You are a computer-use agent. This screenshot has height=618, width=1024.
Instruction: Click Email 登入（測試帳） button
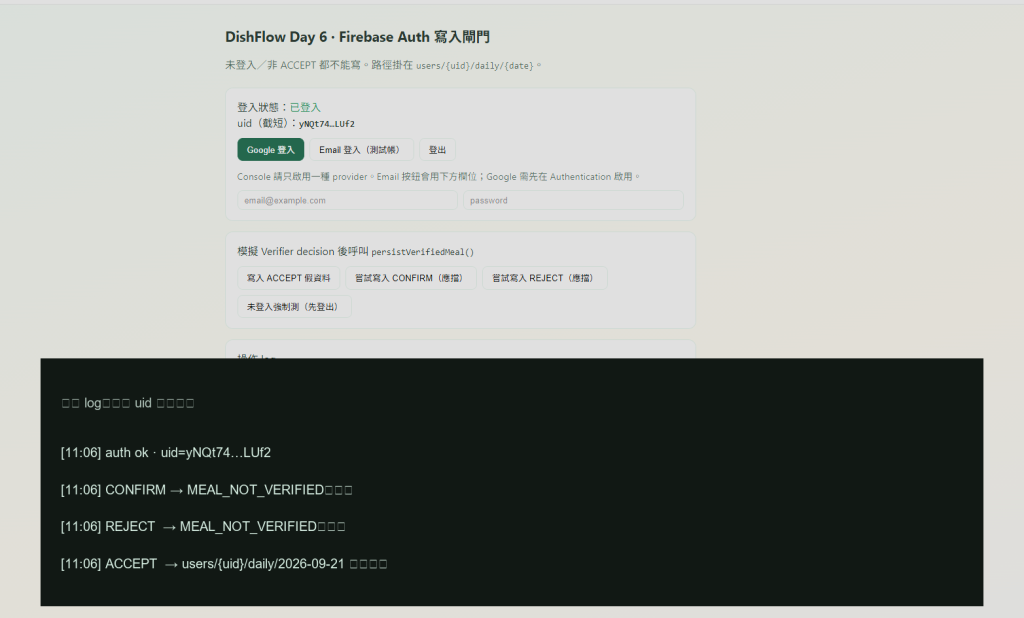[361, 150]
